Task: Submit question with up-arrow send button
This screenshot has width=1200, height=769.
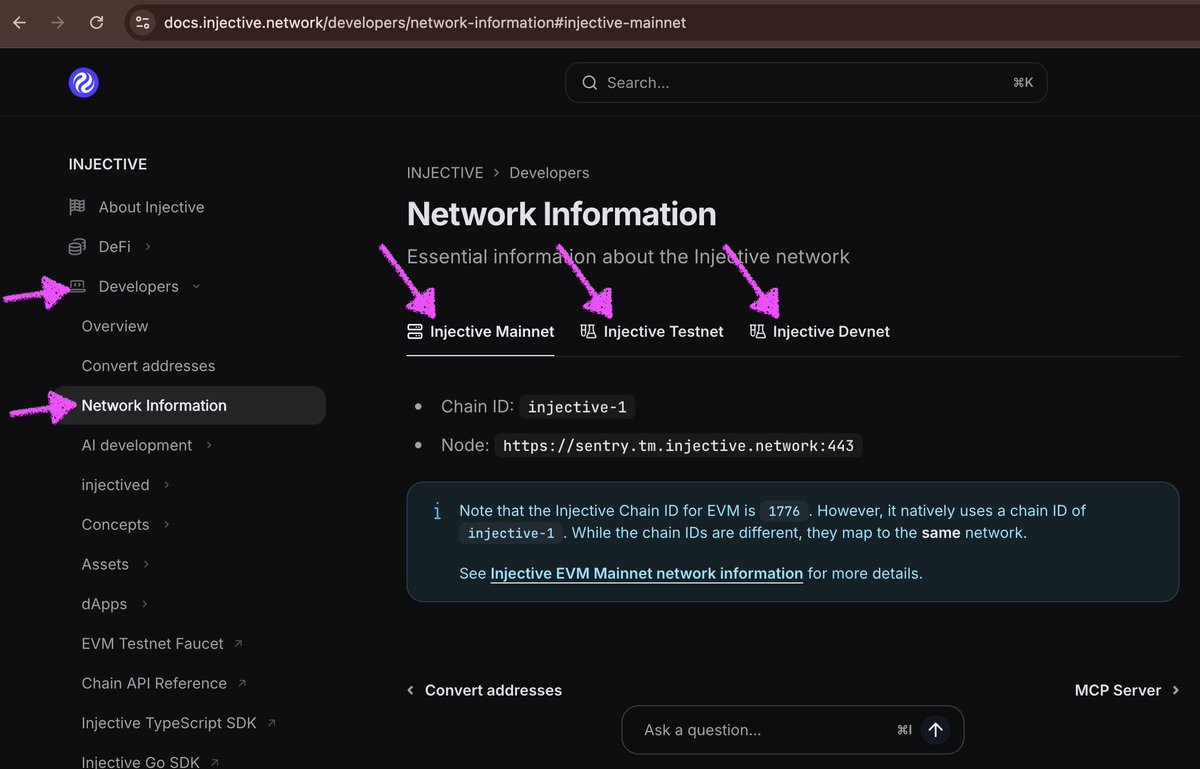Action: pyautogui.click(x=935, y=730)
